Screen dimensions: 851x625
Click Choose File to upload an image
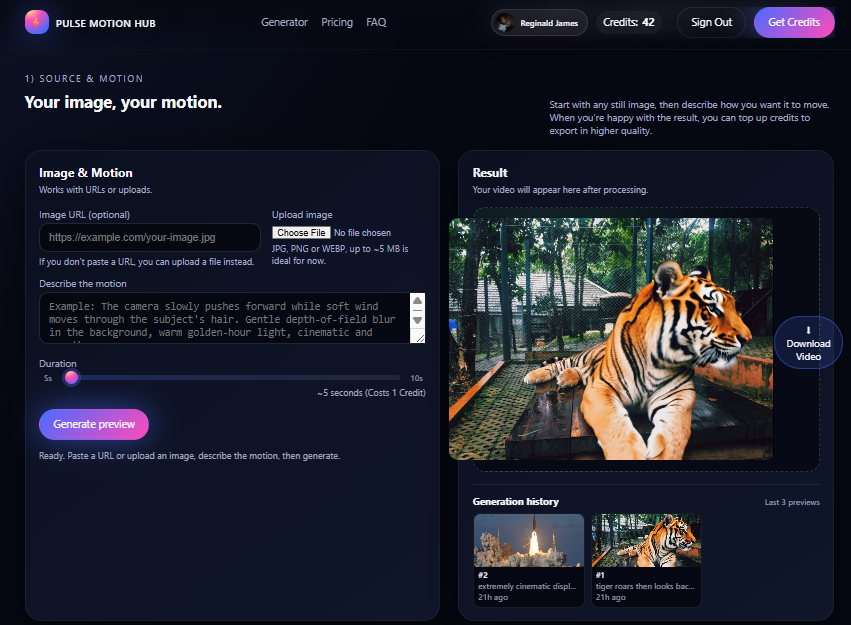click(301, 232)
